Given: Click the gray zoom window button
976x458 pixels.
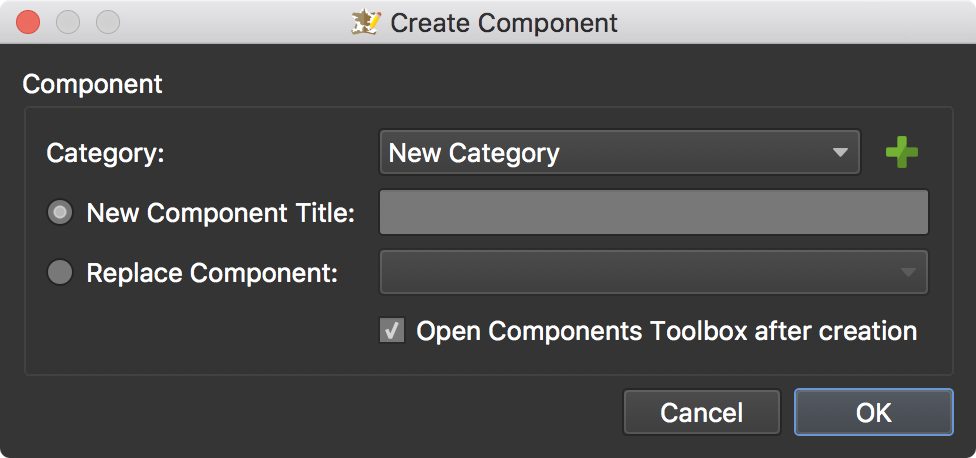Looking at the screenshot, I should 108,23.
